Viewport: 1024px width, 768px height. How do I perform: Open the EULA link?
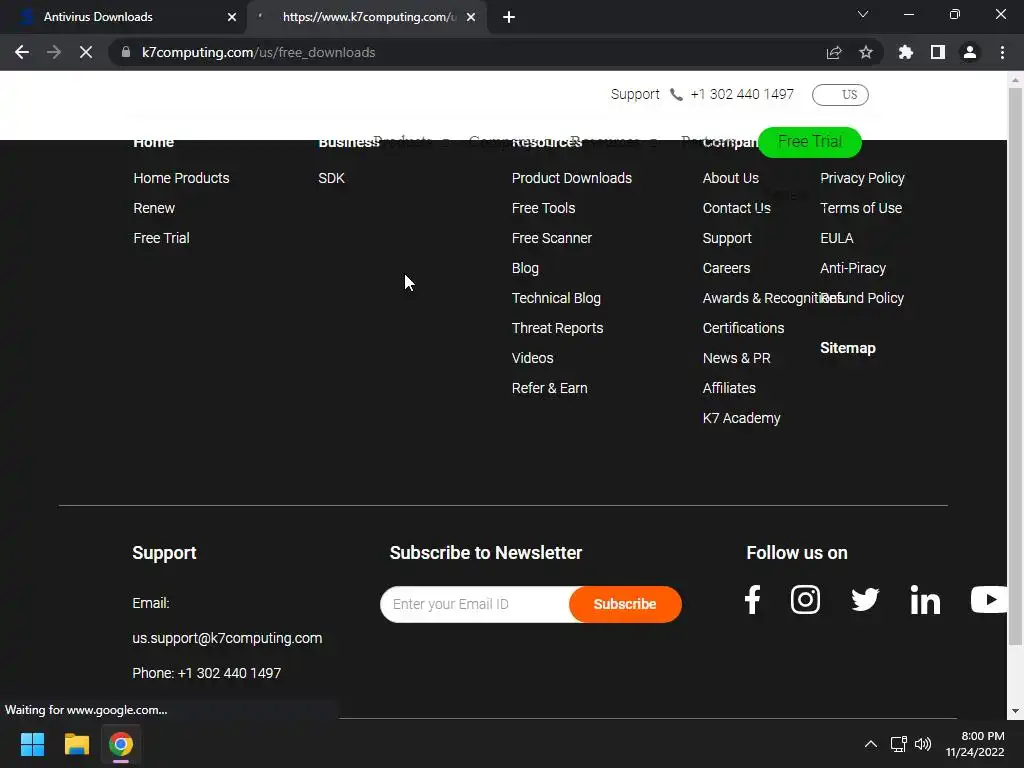click(x=837, y=238)
